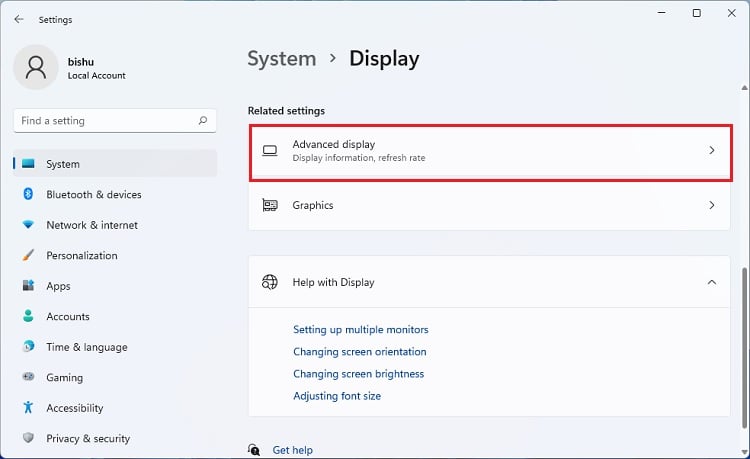Select Apps in the sidebar
The height and width of the screenshot is (459, 750).
click(58, 286)
